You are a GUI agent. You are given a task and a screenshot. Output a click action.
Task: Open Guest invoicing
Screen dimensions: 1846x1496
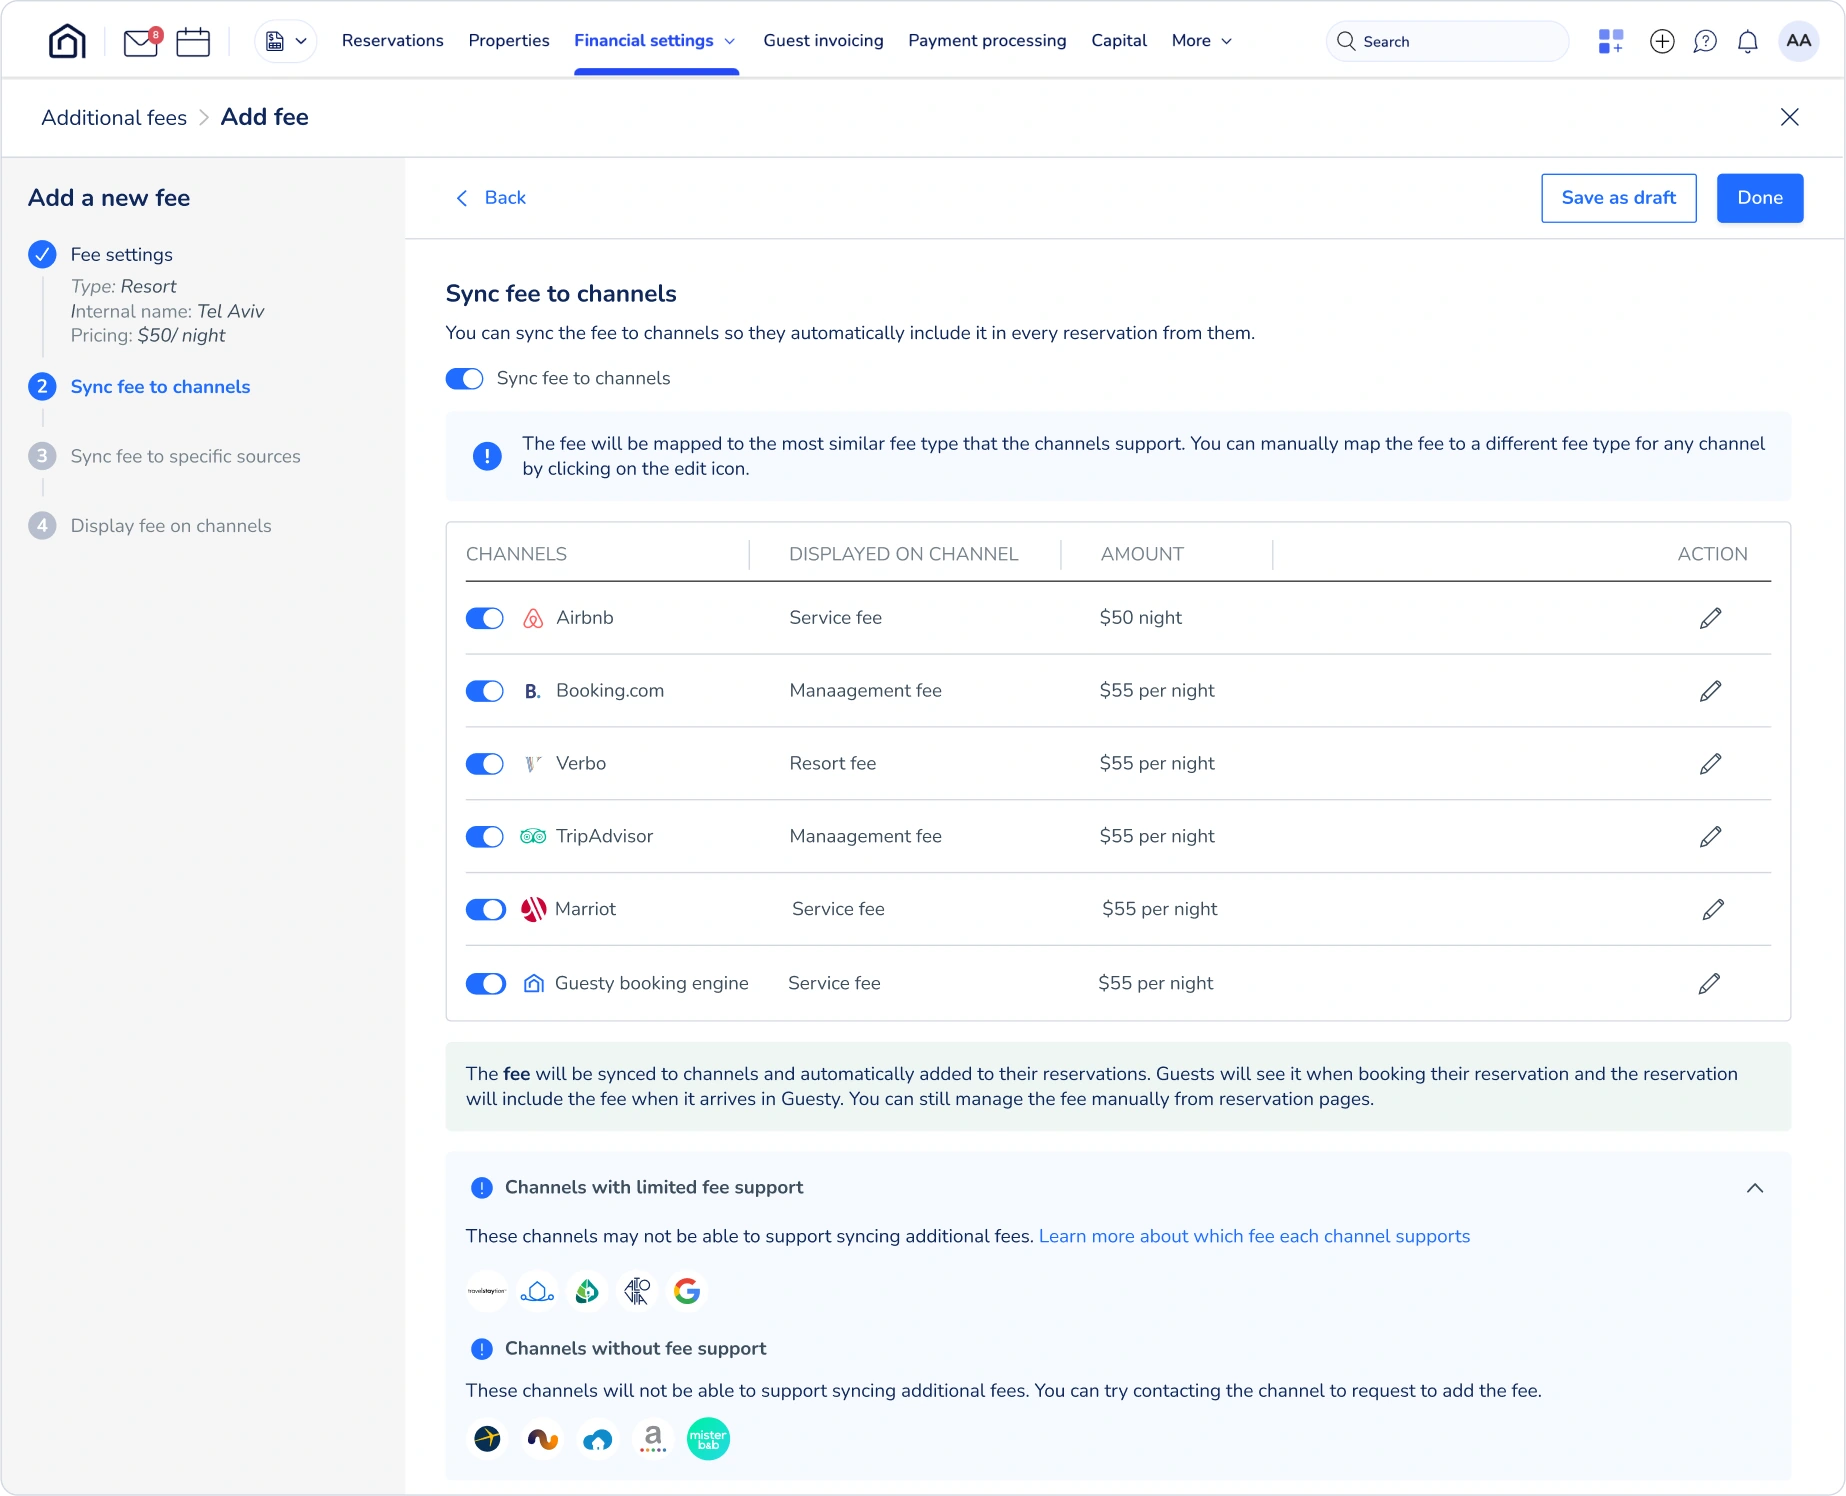823,41
